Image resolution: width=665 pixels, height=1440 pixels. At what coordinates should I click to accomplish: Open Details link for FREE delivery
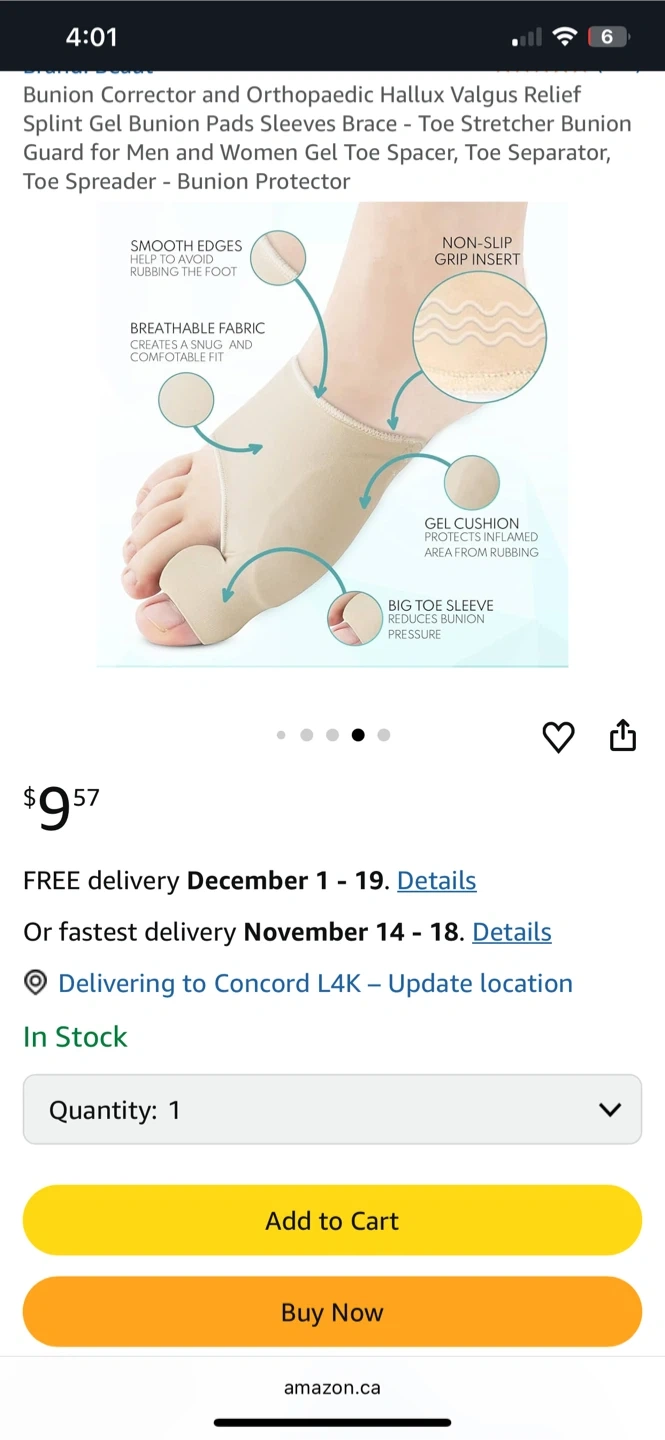[x=436, y=880]
